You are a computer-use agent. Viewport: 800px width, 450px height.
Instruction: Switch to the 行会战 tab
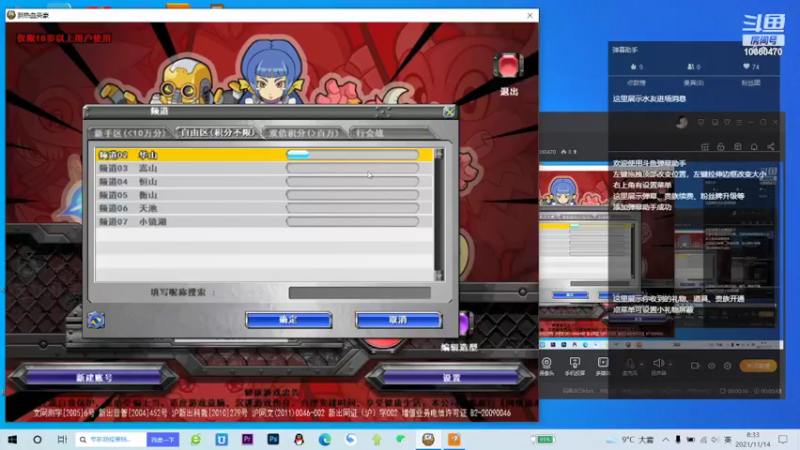click(x=391, y=133)
